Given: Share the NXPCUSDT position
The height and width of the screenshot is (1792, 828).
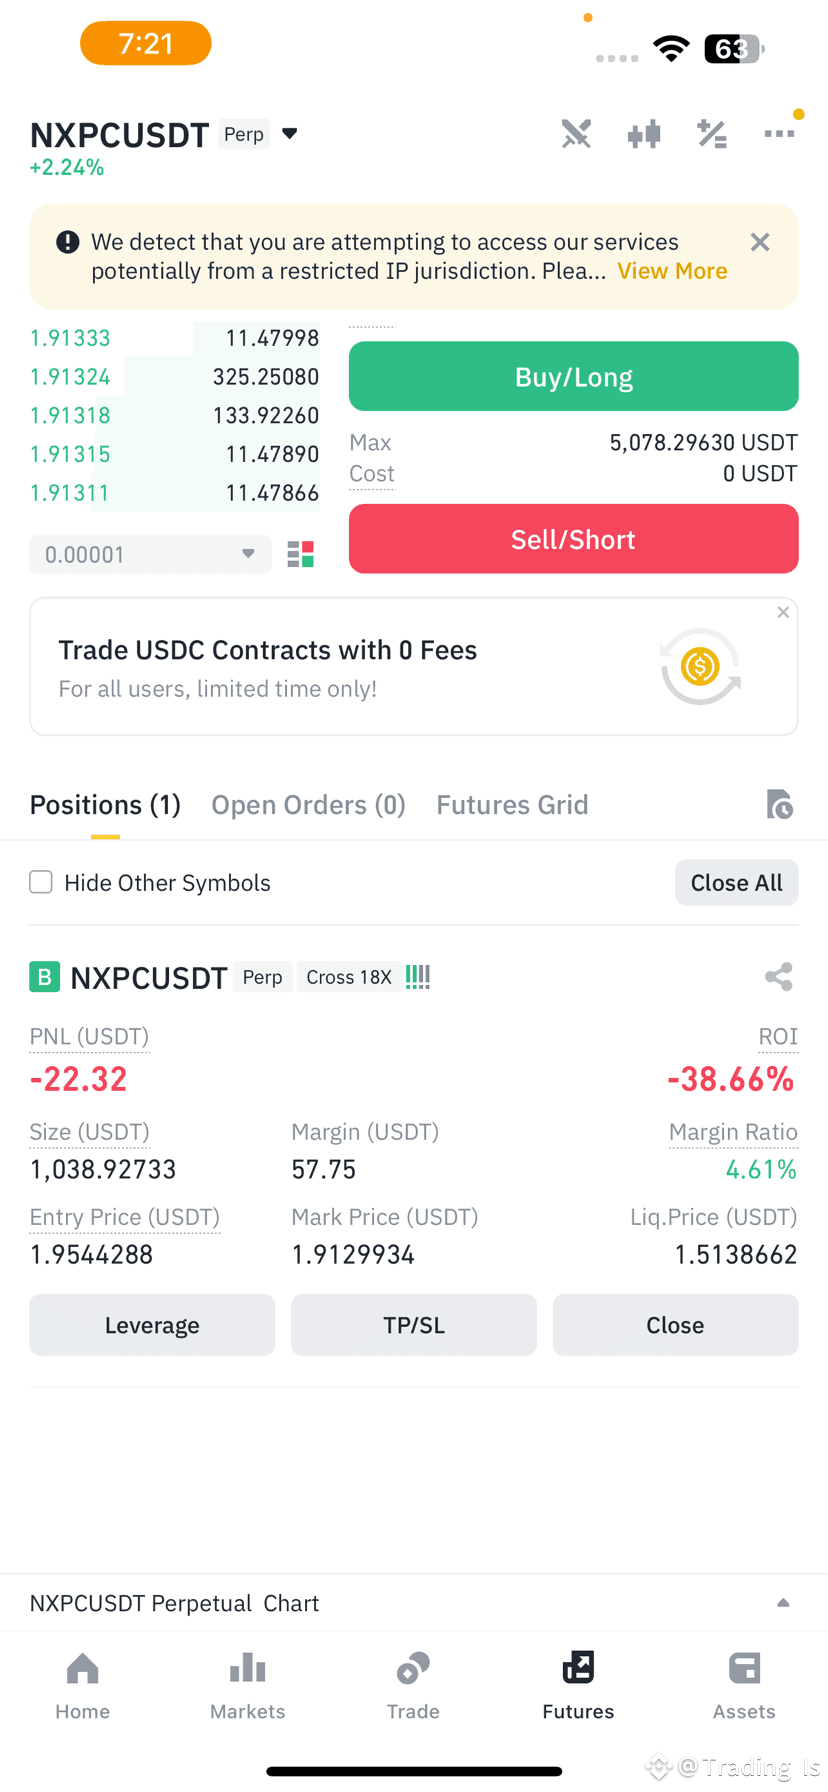Looking at the screenshot, I should (x=779, y=977).
